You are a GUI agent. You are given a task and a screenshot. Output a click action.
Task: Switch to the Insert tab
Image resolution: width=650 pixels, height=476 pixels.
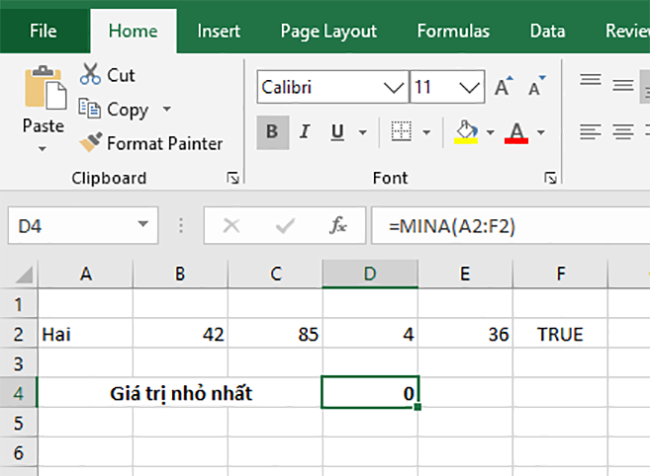click(x=218, y=30)
